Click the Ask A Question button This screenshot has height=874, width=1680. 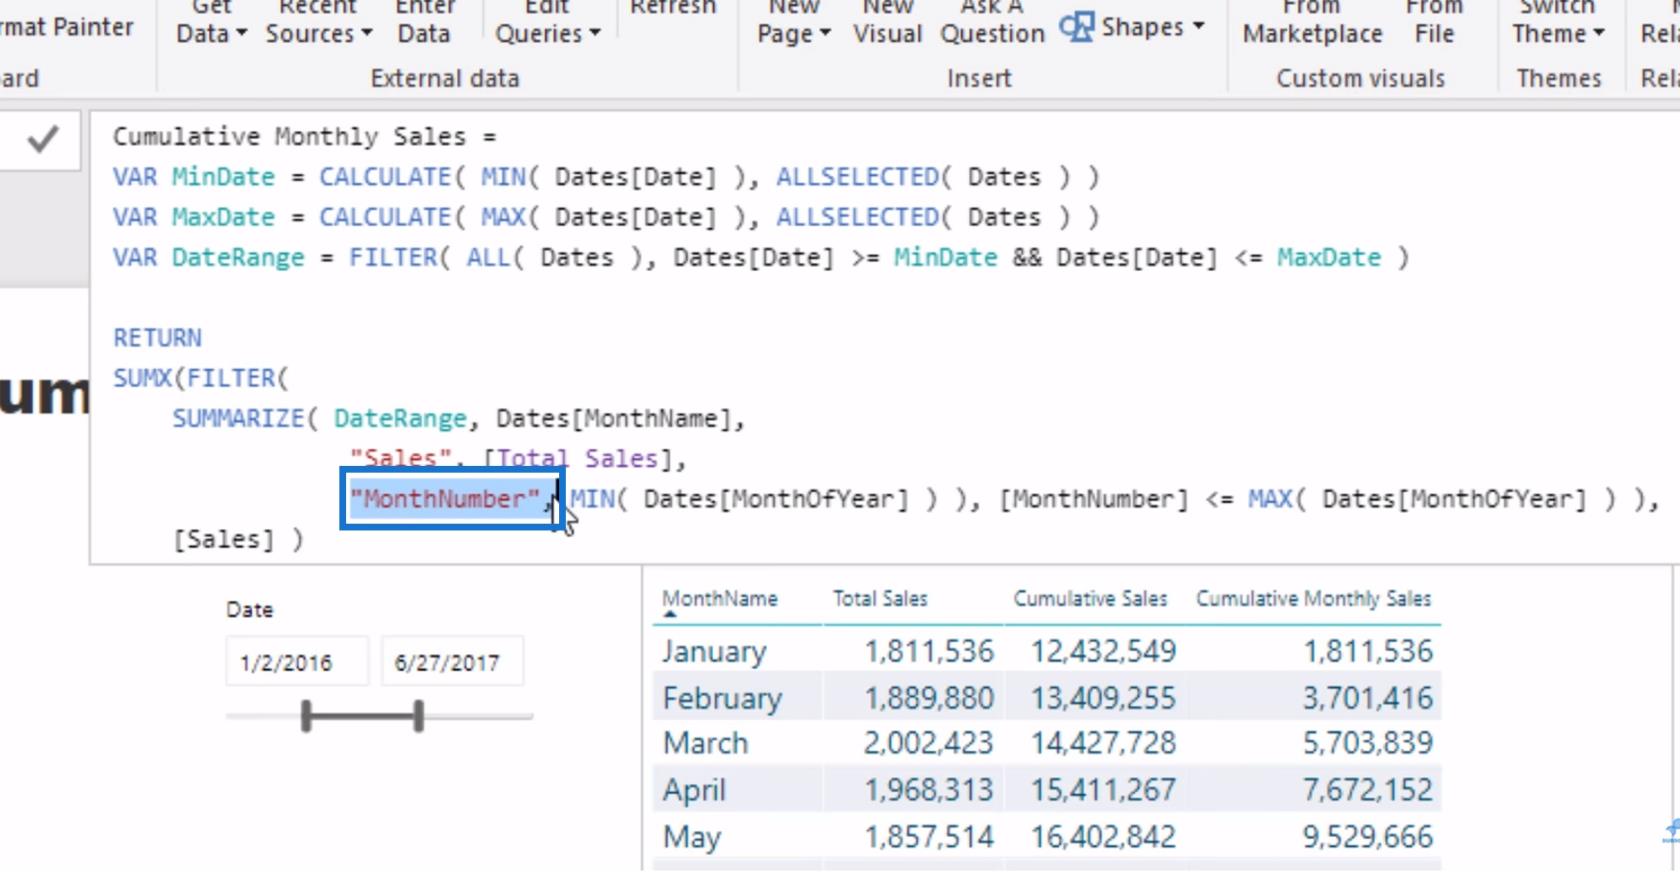992,22
